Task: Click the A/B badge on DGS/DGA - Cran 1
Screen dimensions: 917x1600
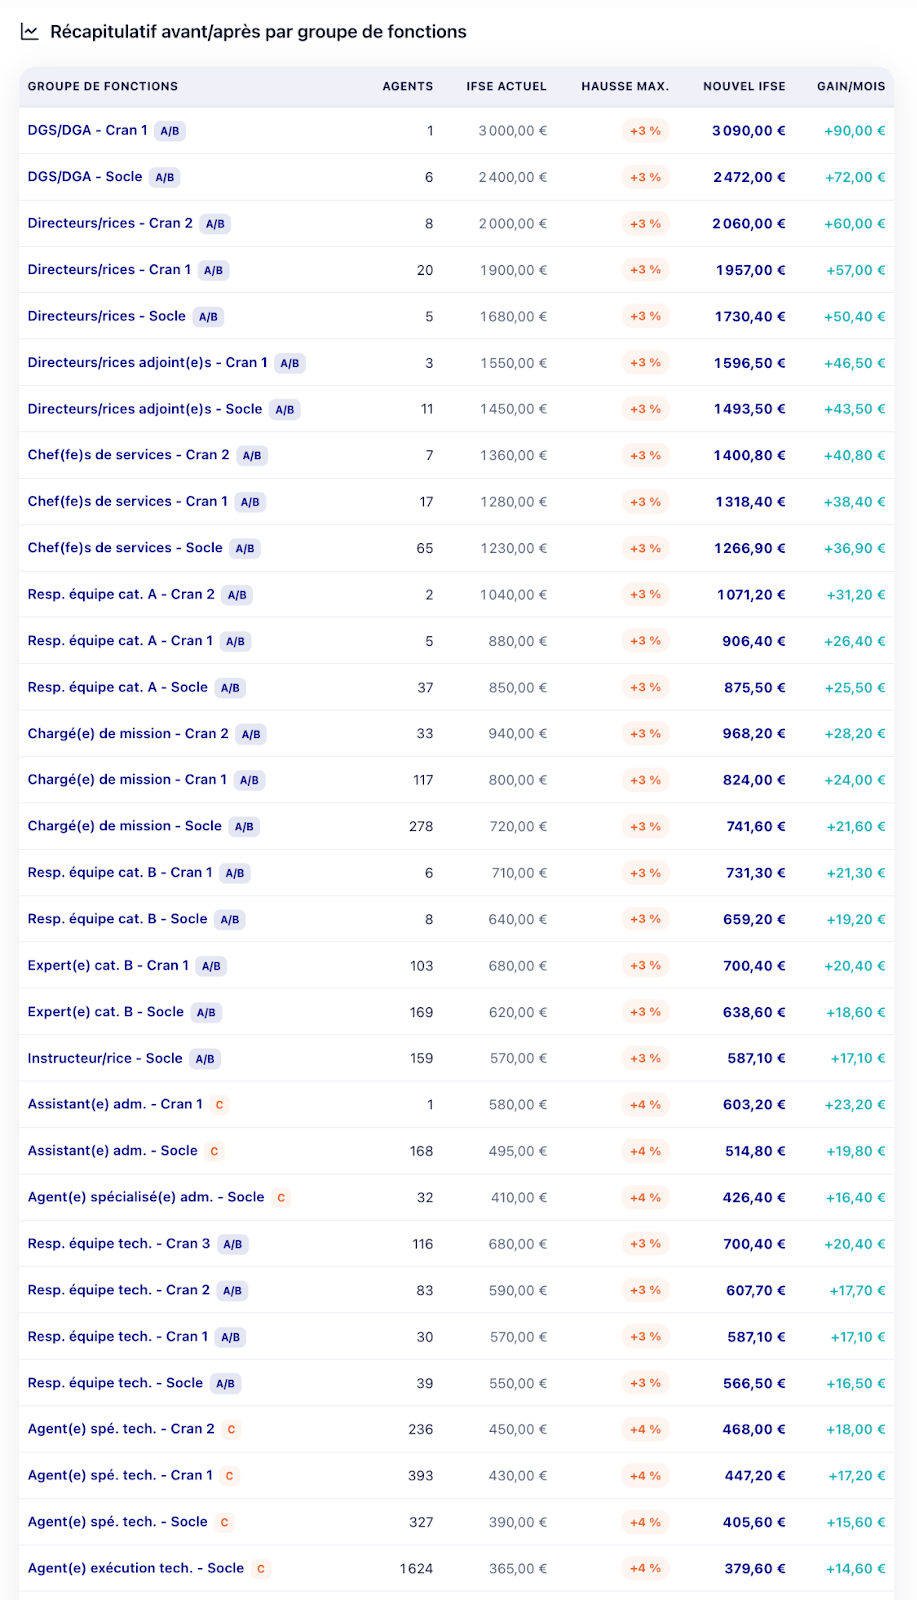Action: pos(170,131)
